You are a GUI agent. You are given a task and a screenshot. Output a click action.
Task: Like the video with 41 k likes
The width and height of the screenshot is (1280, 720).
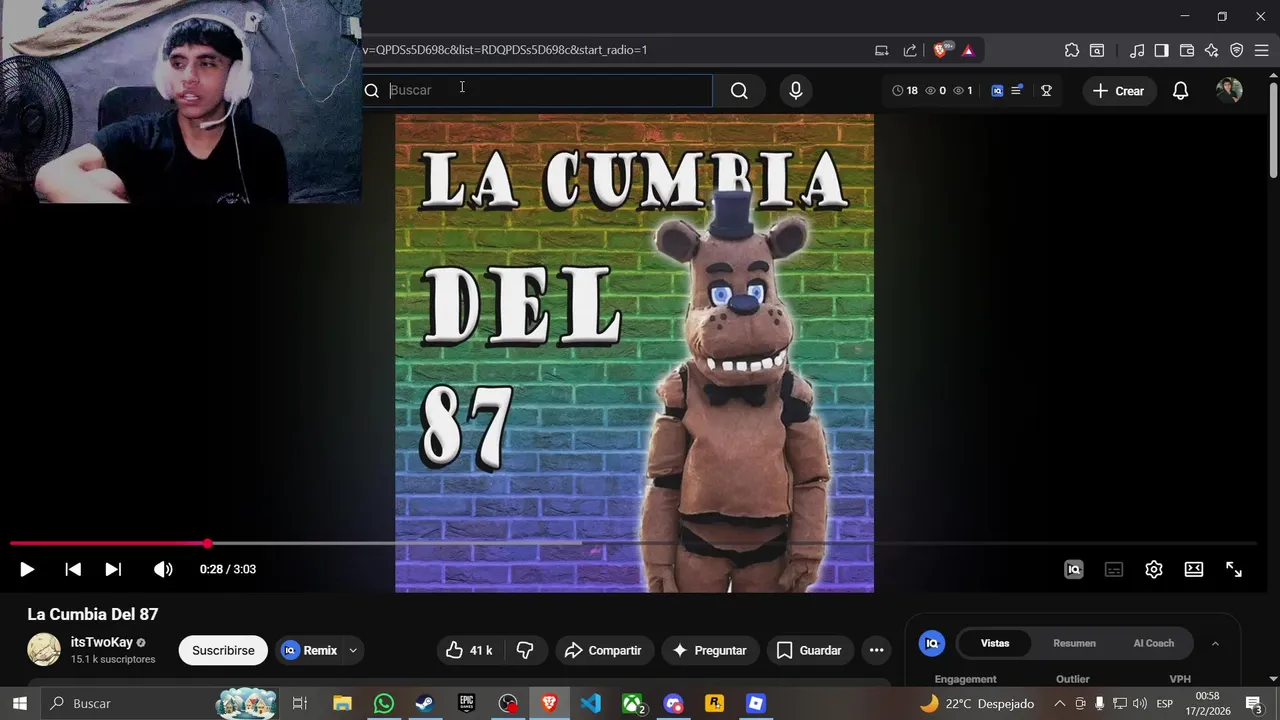pyautogui.click(x=470, y=650)
